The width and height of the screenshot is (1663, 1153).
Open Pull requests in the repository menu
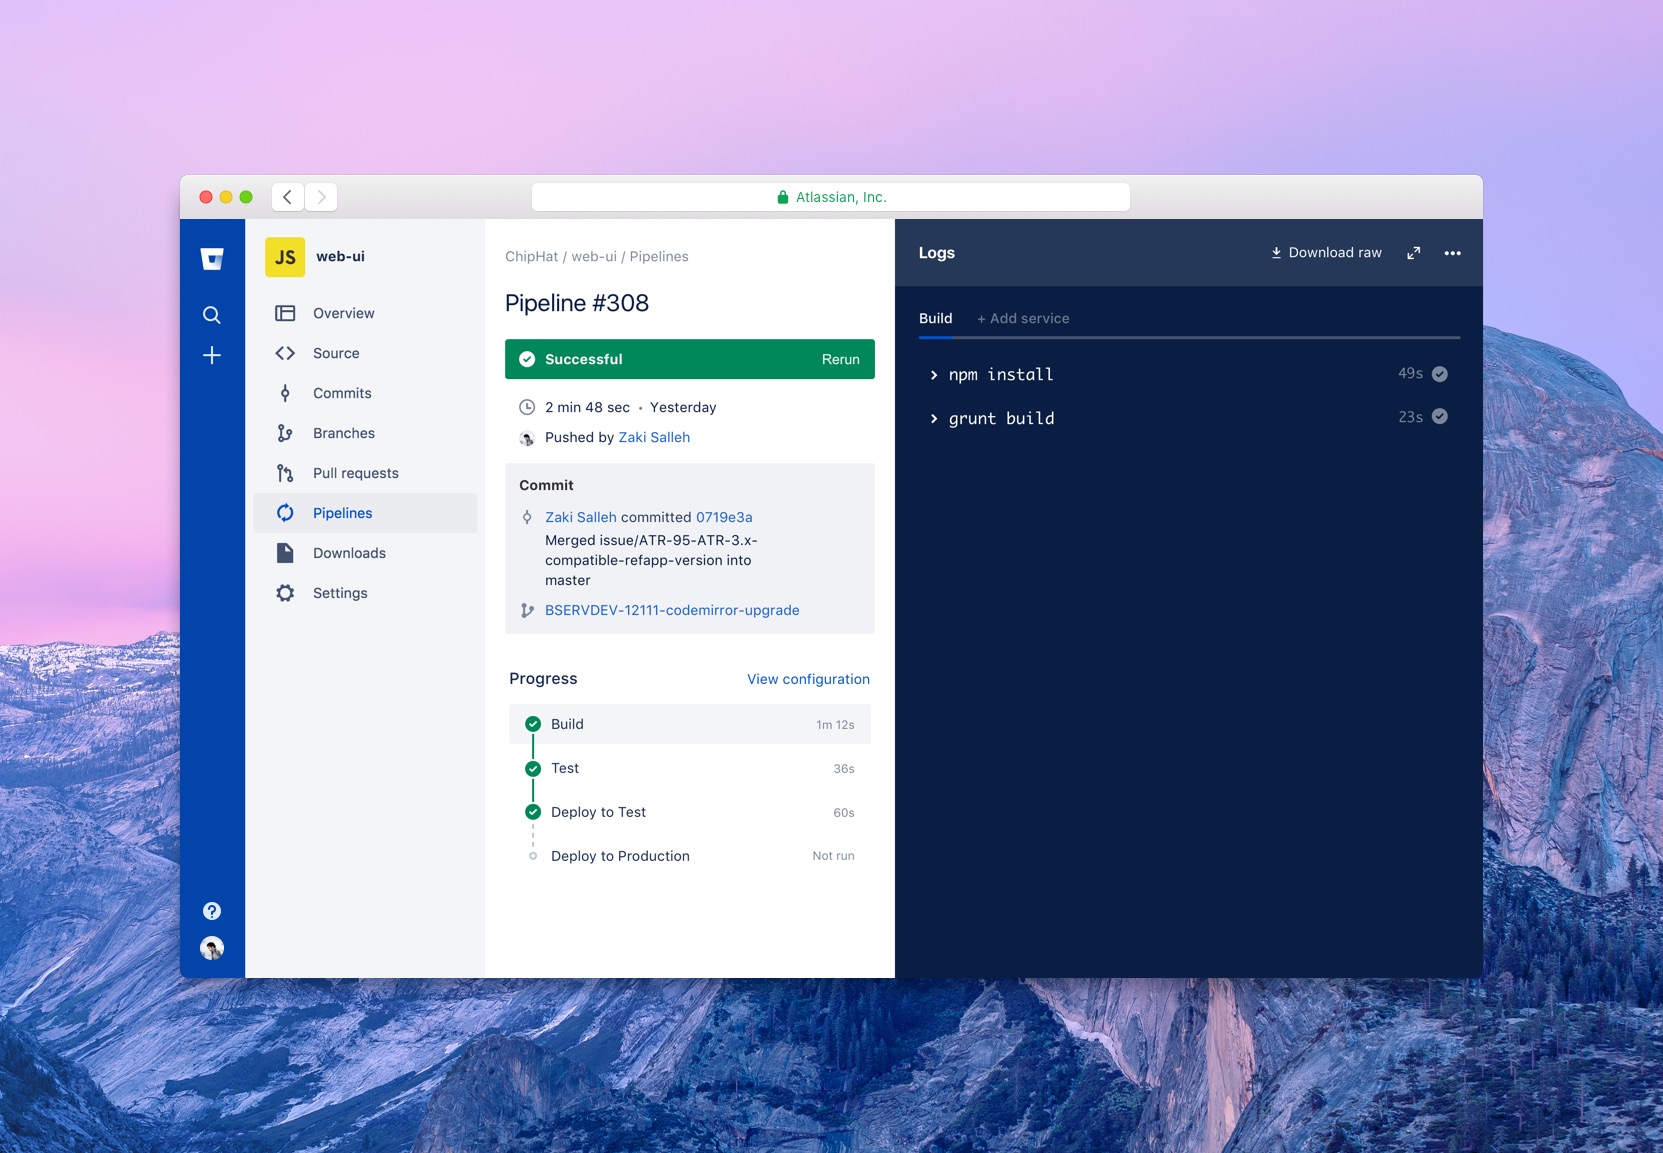click(364, 473)
